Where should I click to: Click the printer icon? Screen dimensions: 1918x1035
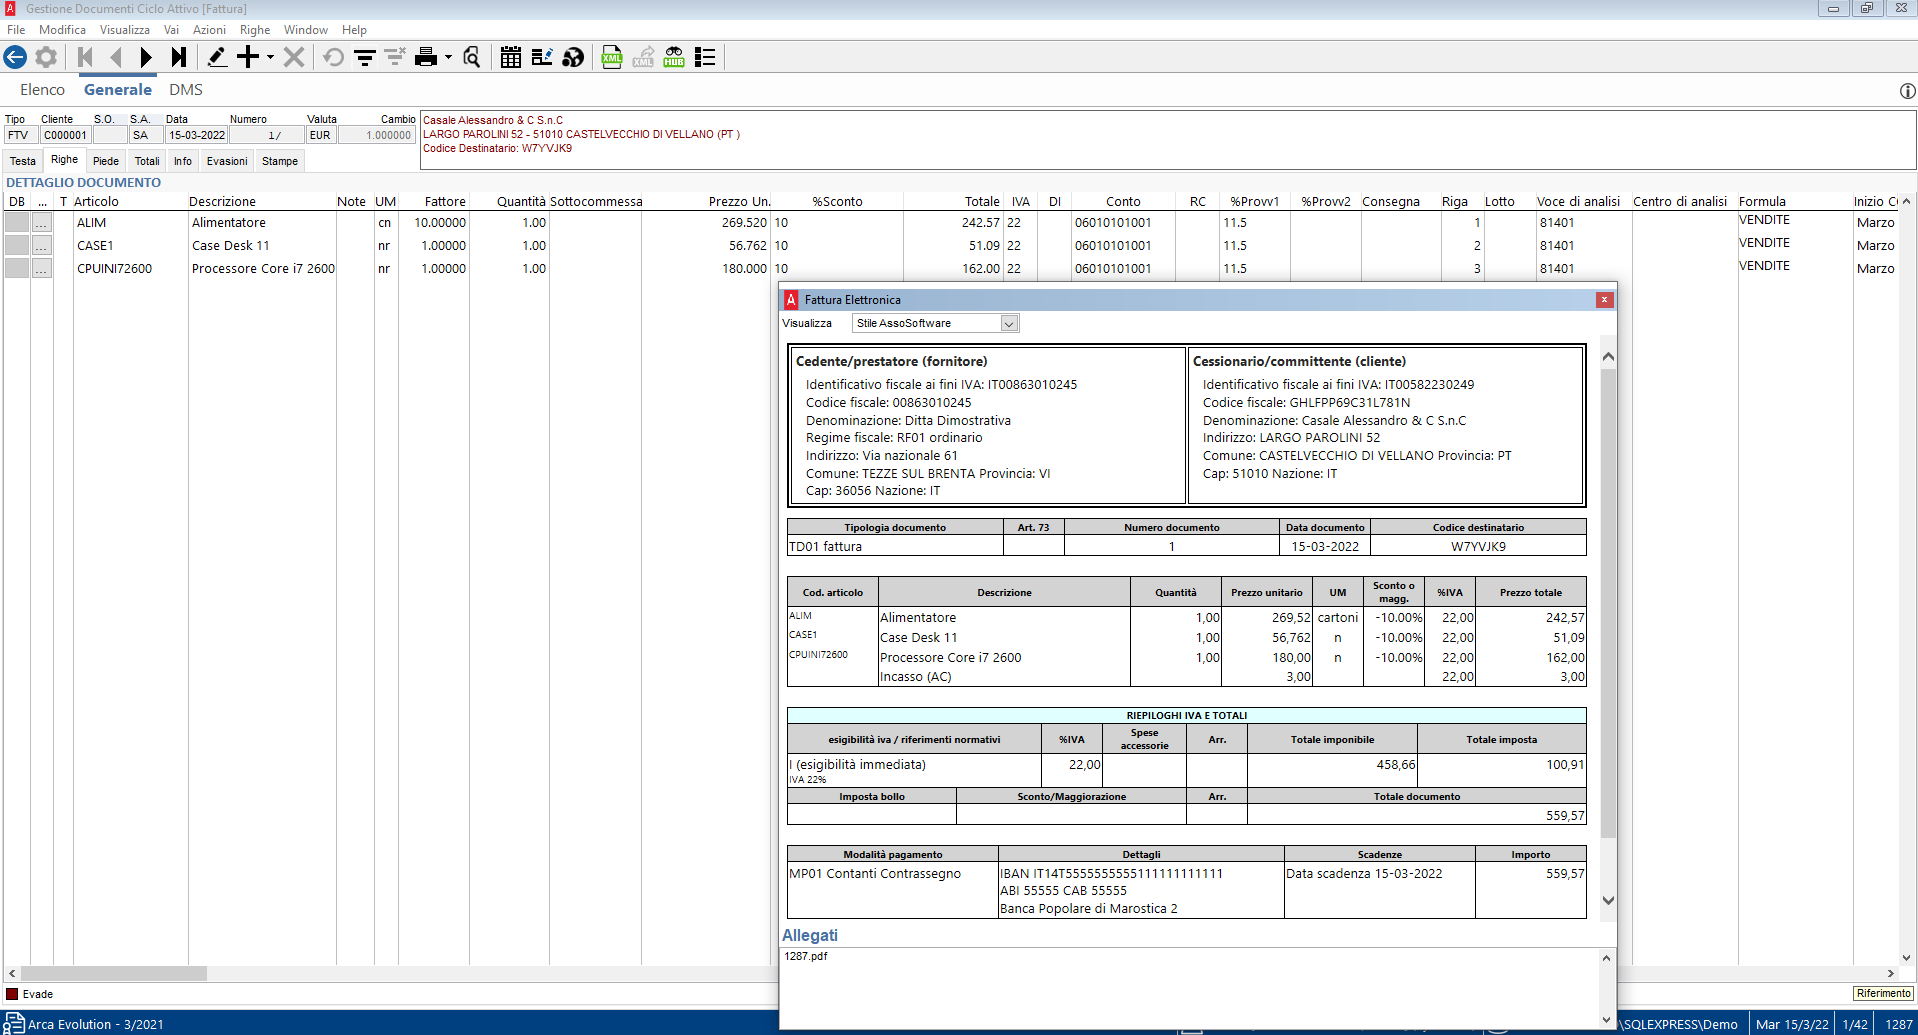[x=426, y=57]
